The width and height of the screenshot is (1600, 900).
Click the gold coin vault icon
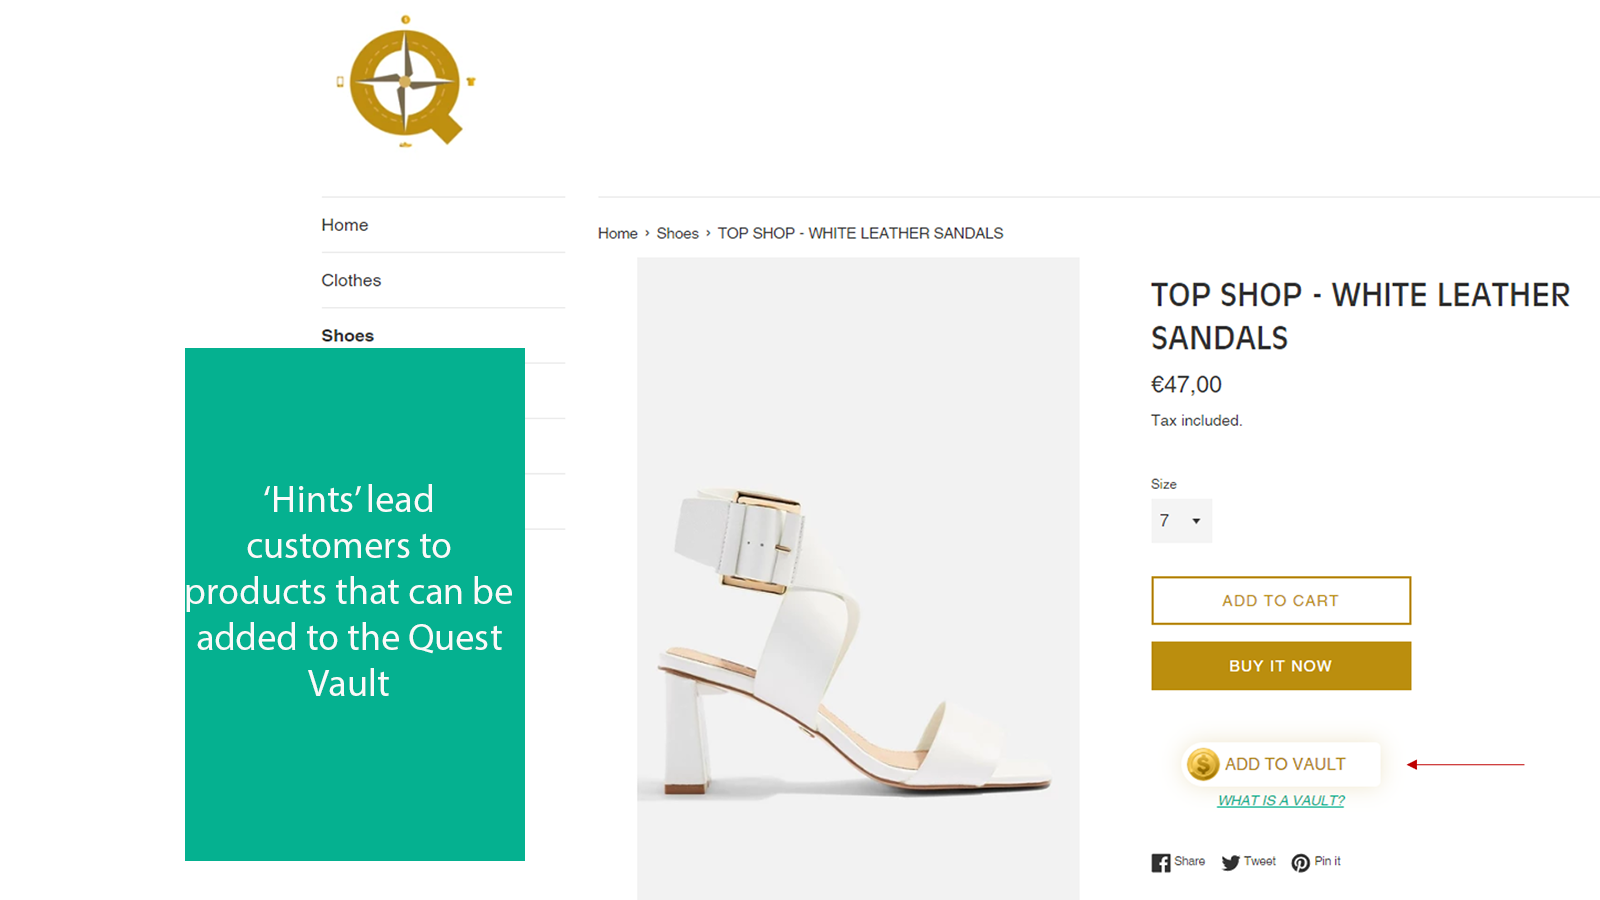click(x=1203, y=765)
